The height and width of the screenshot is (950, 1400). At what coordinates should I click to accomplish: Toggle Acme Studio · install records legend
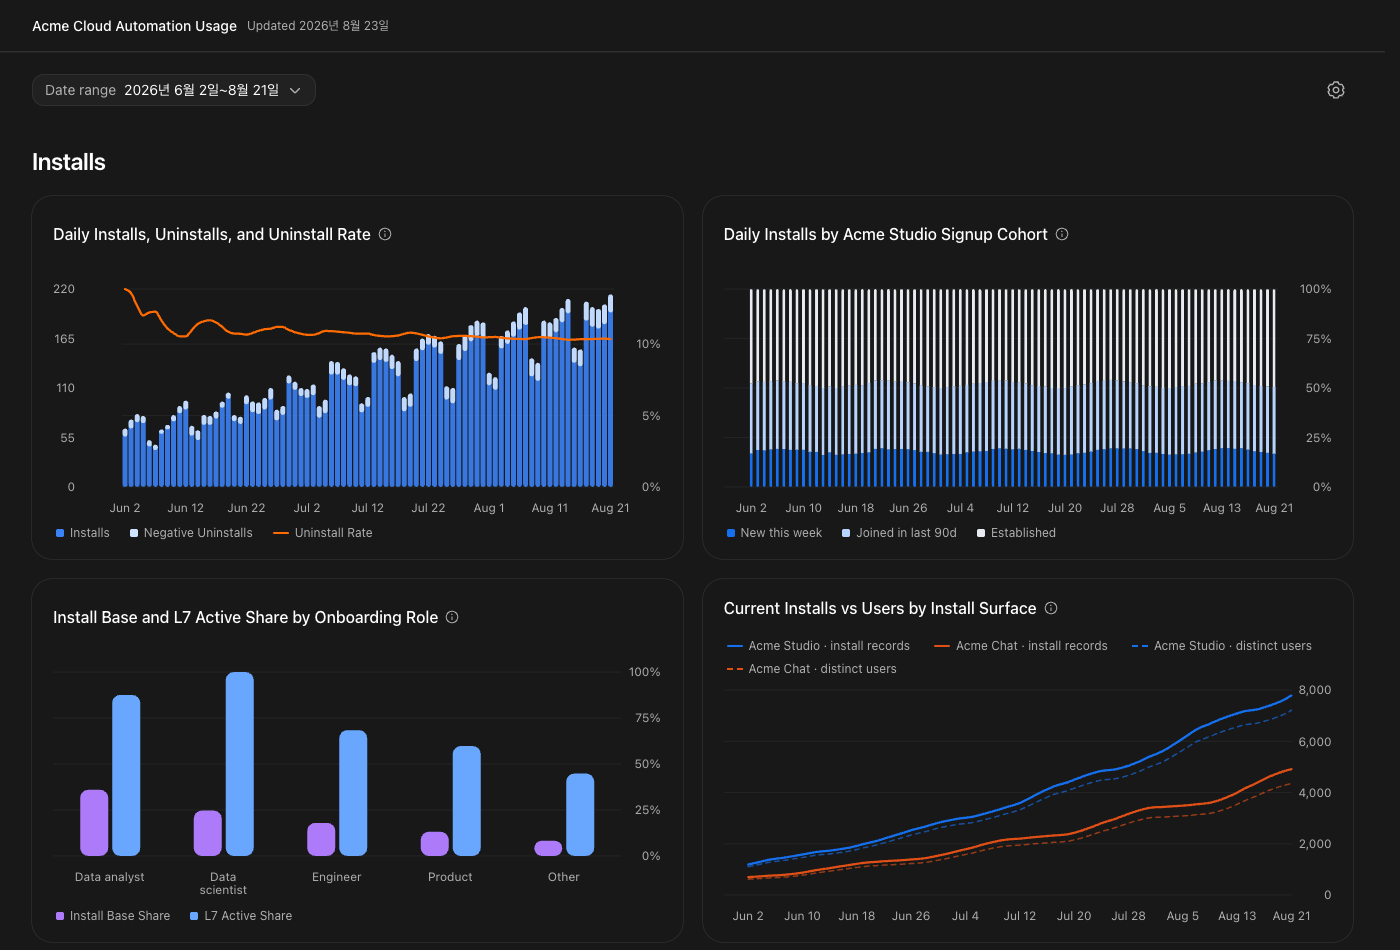tap(818, 646)
